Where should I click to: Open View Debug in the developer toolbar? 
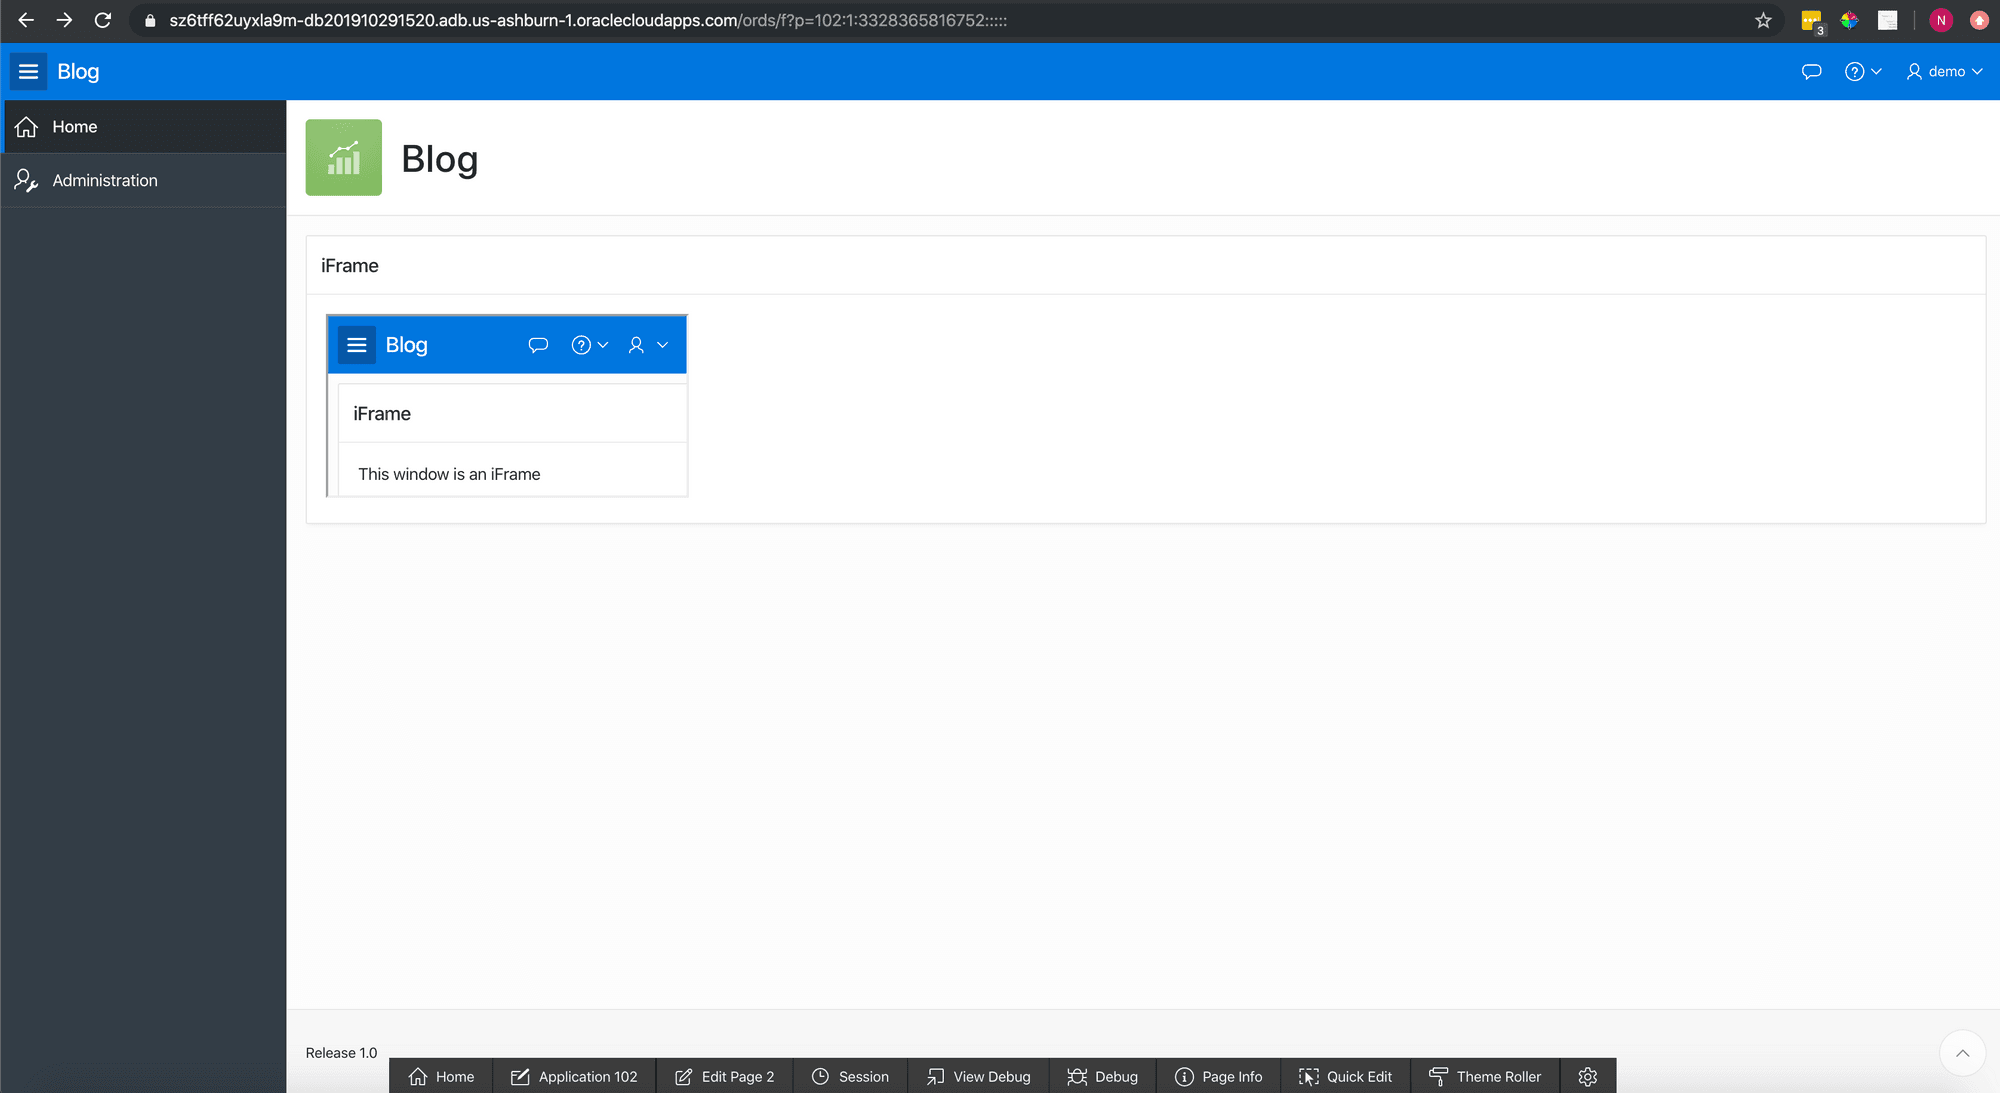click(978, 1076)
